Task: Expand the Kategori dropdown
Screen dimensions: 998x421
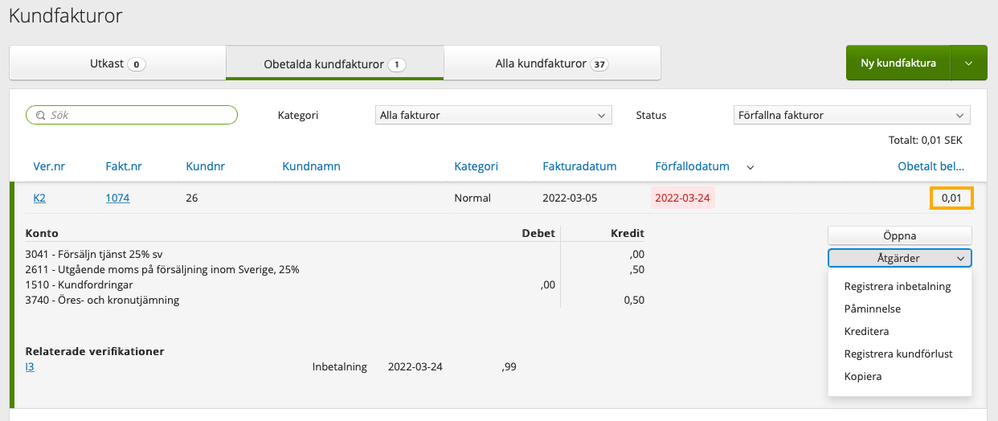Action: (492, 115)
